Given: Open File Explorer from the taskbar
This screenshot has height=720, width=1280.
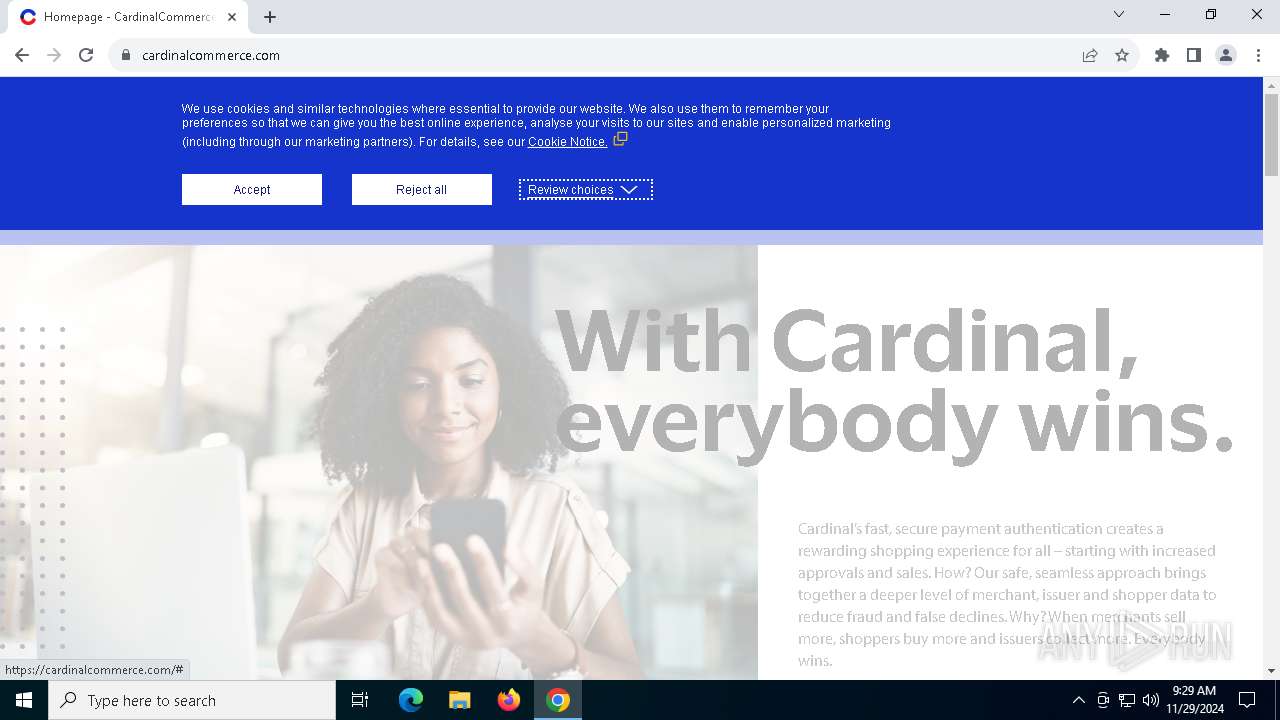Looking at the screenshot, I should [460, 700].
